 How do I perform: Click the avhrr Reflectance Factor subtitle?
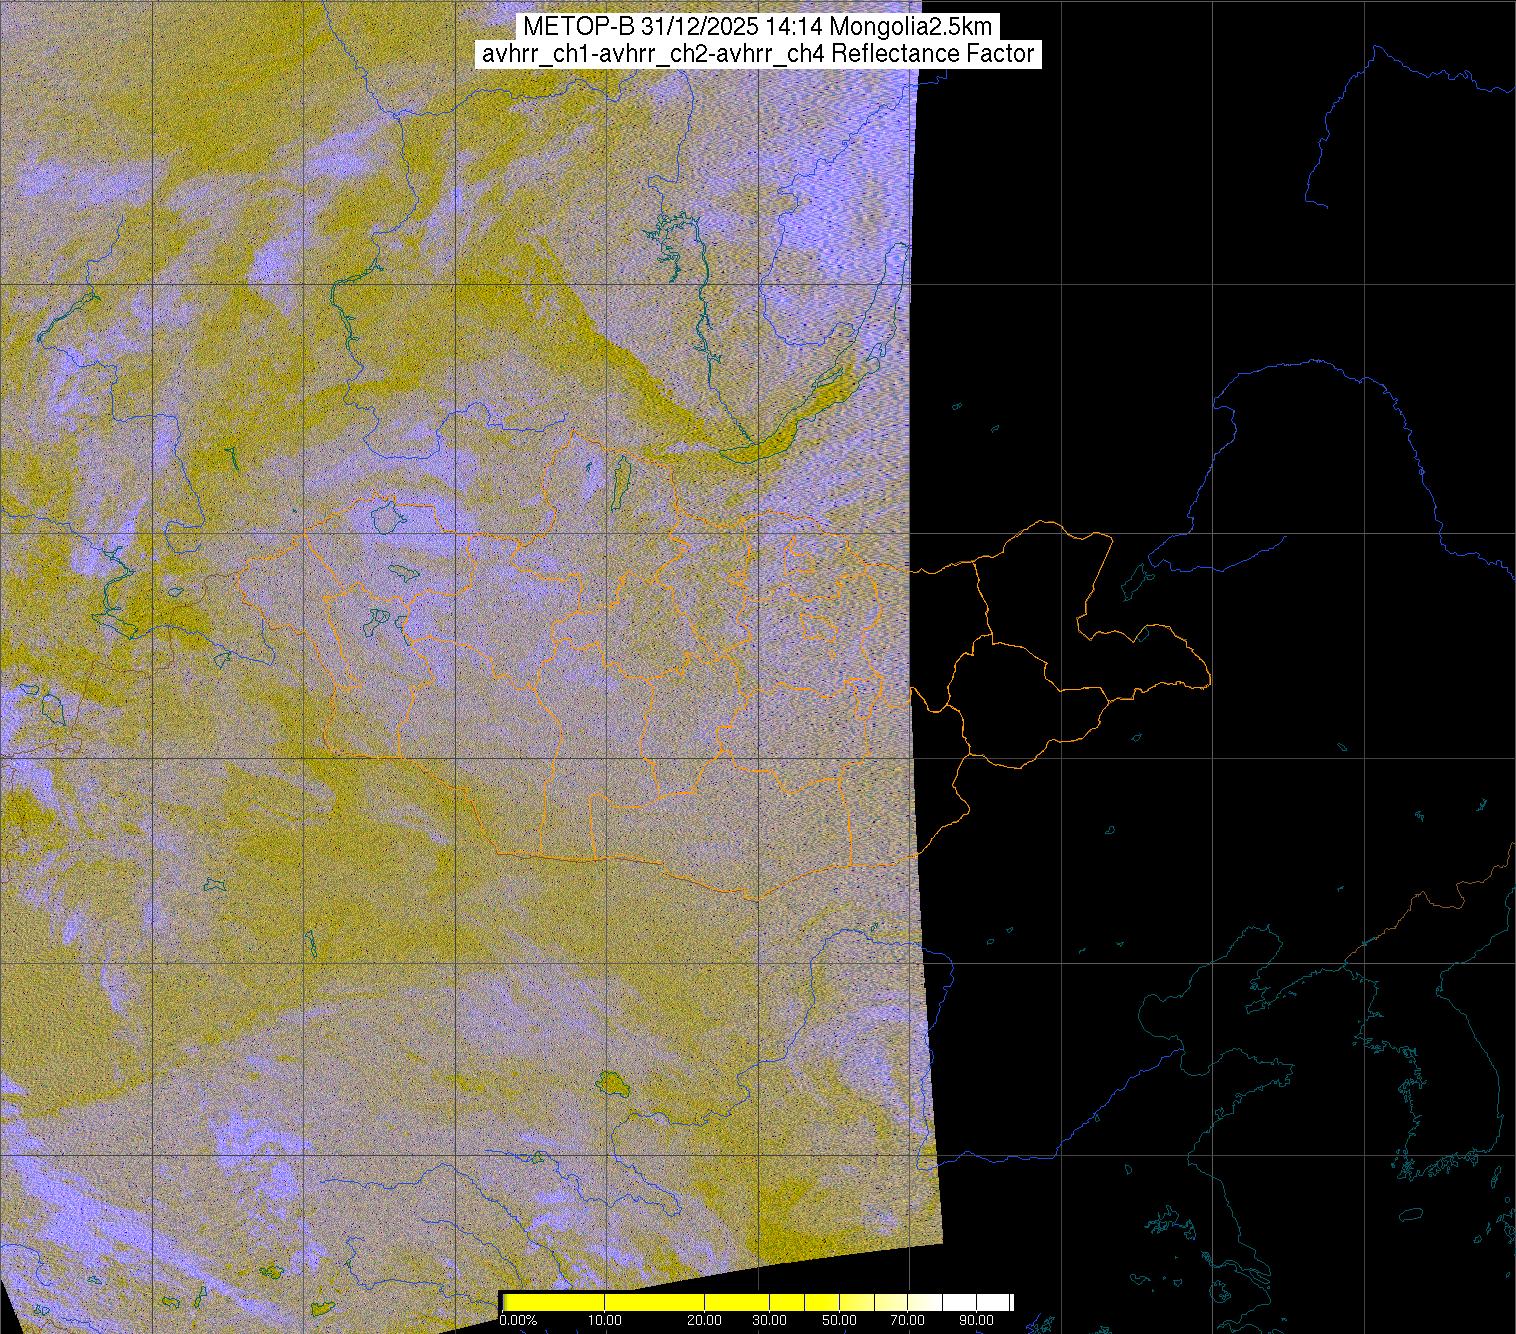pyautogui.click(x=757, y=54)
